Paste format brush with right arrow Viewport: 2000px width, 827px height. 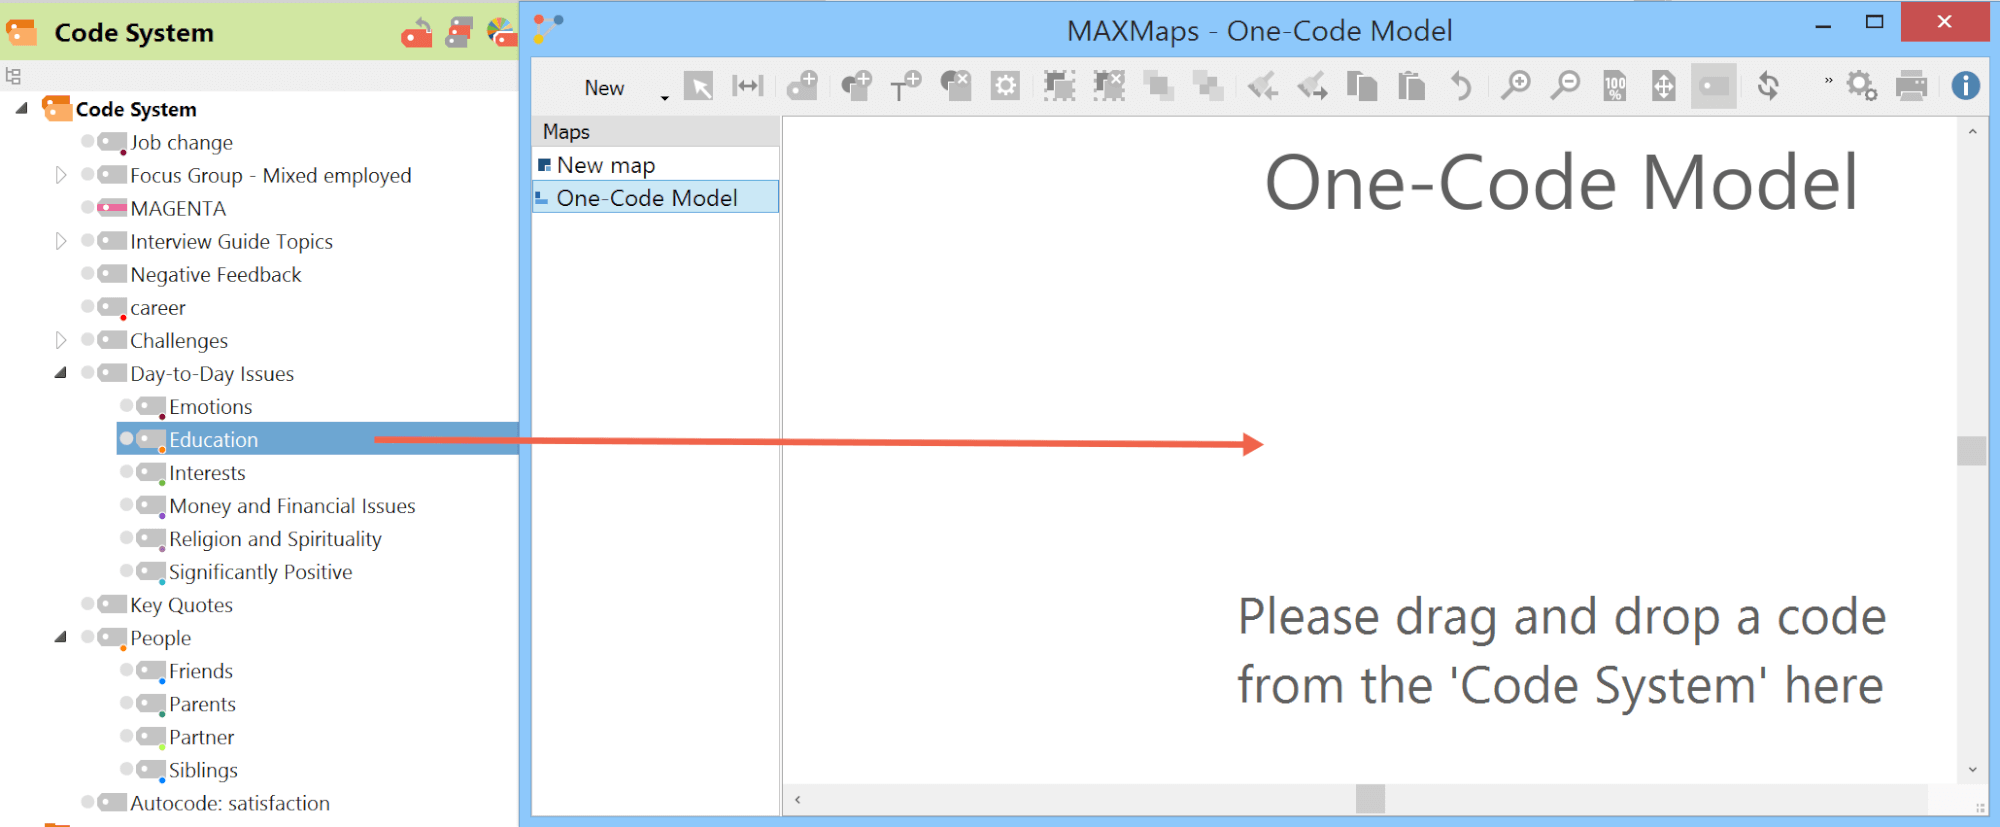1312,86
